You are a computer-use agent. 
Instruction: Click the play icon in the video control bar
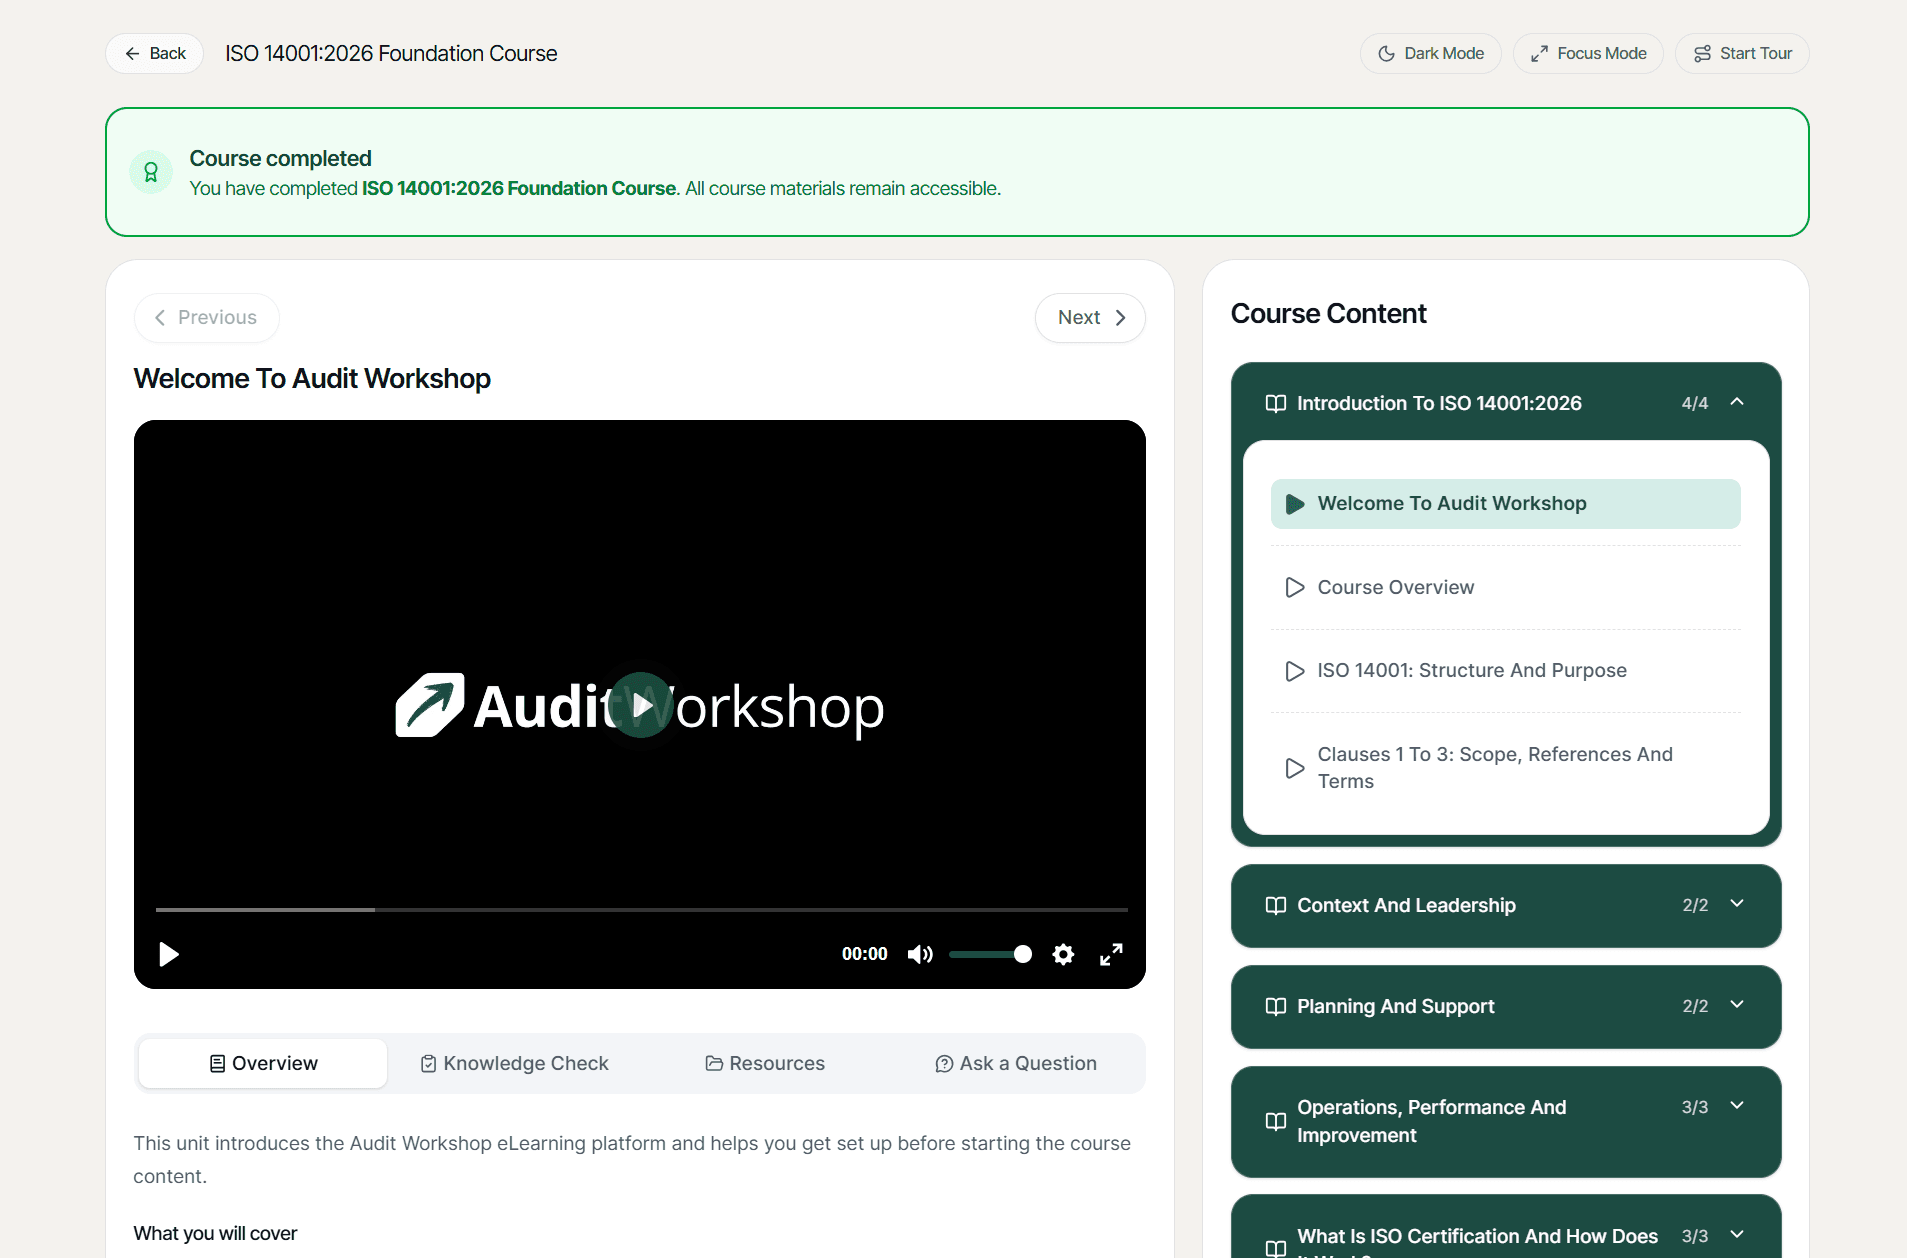(169, 954)
